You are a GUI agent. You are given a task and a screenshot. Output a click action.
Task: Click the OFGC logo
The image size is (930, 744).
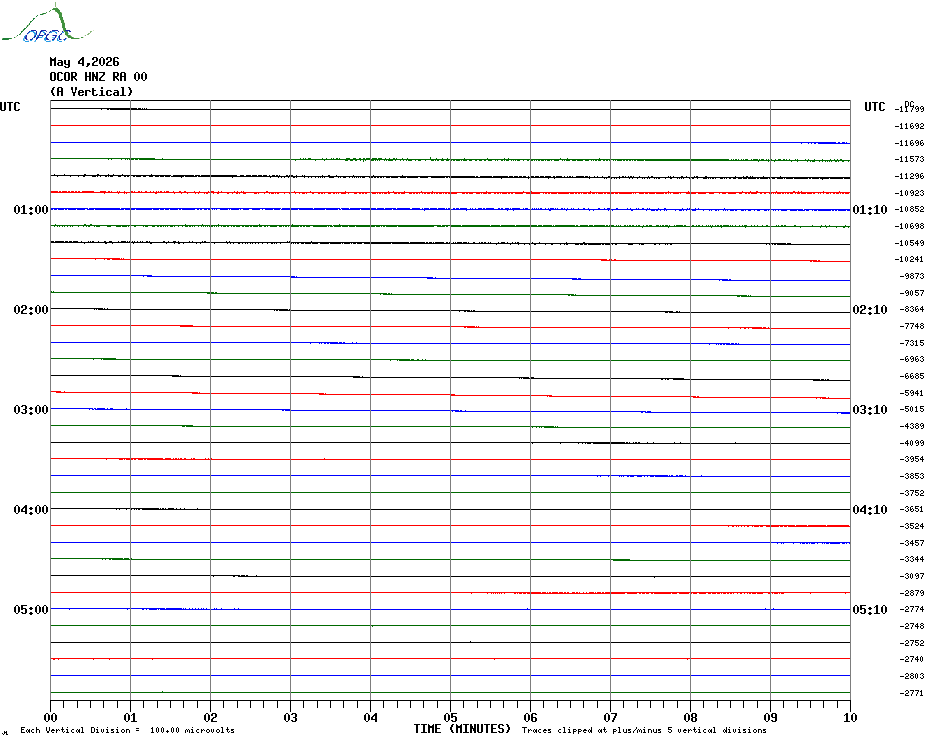[x=46, y=25]
